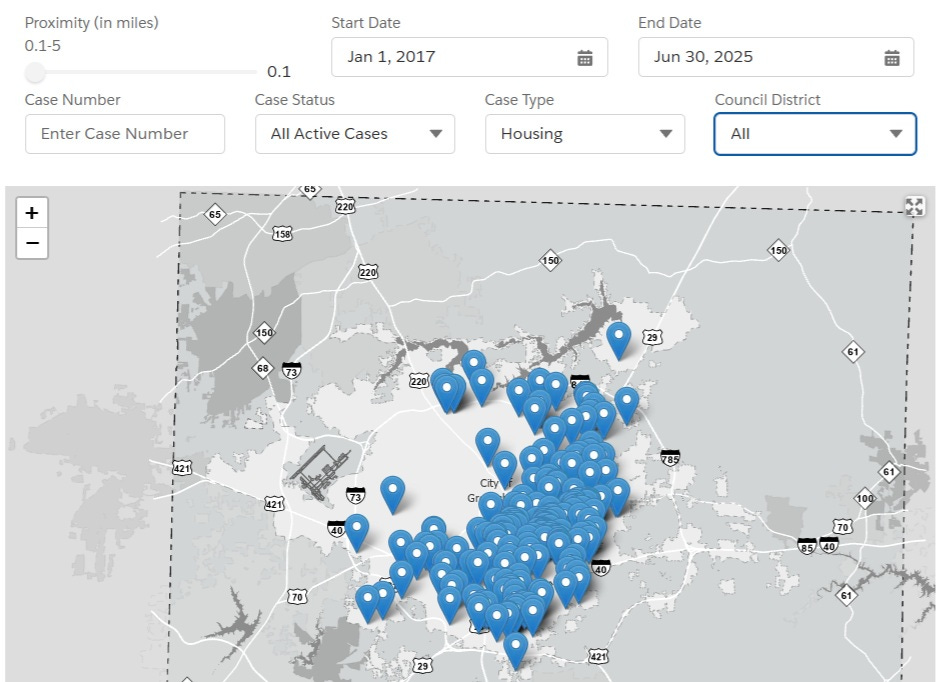Select the map pin near Route 29 shield in northeast
936x682 pixels.
(x=619, y=340)
